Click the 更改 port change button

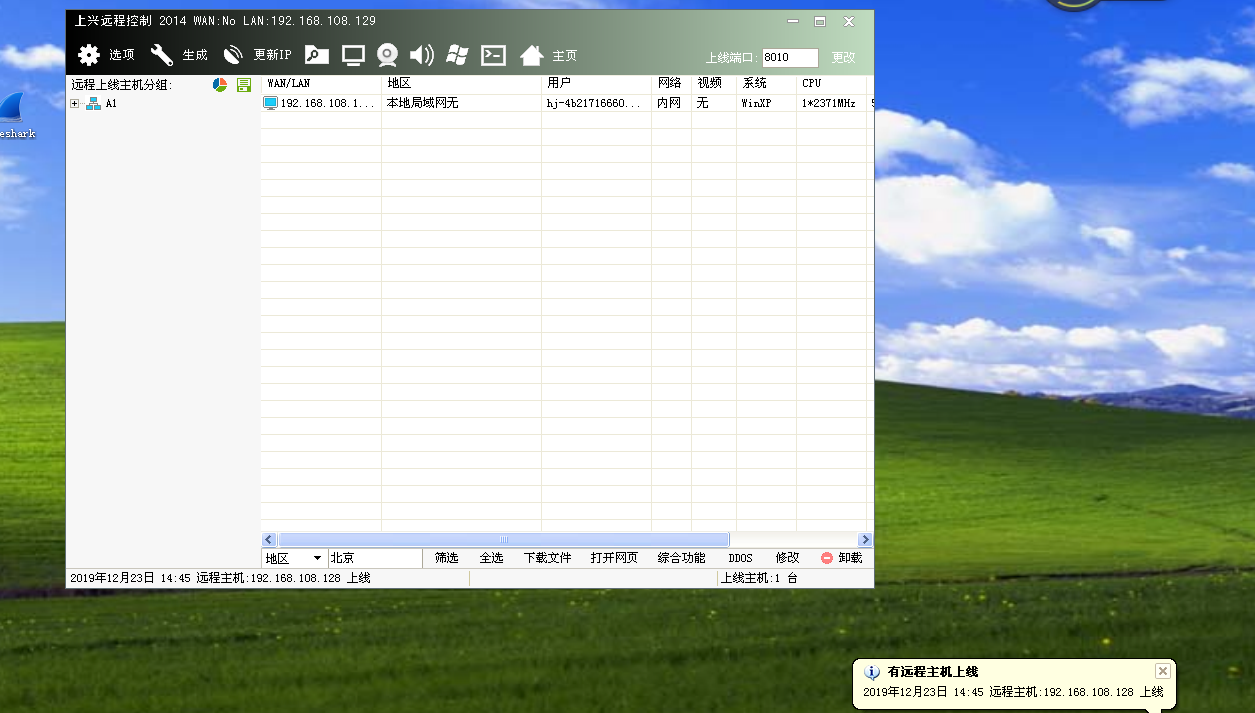pyautogui.click(x=844, y=57)
